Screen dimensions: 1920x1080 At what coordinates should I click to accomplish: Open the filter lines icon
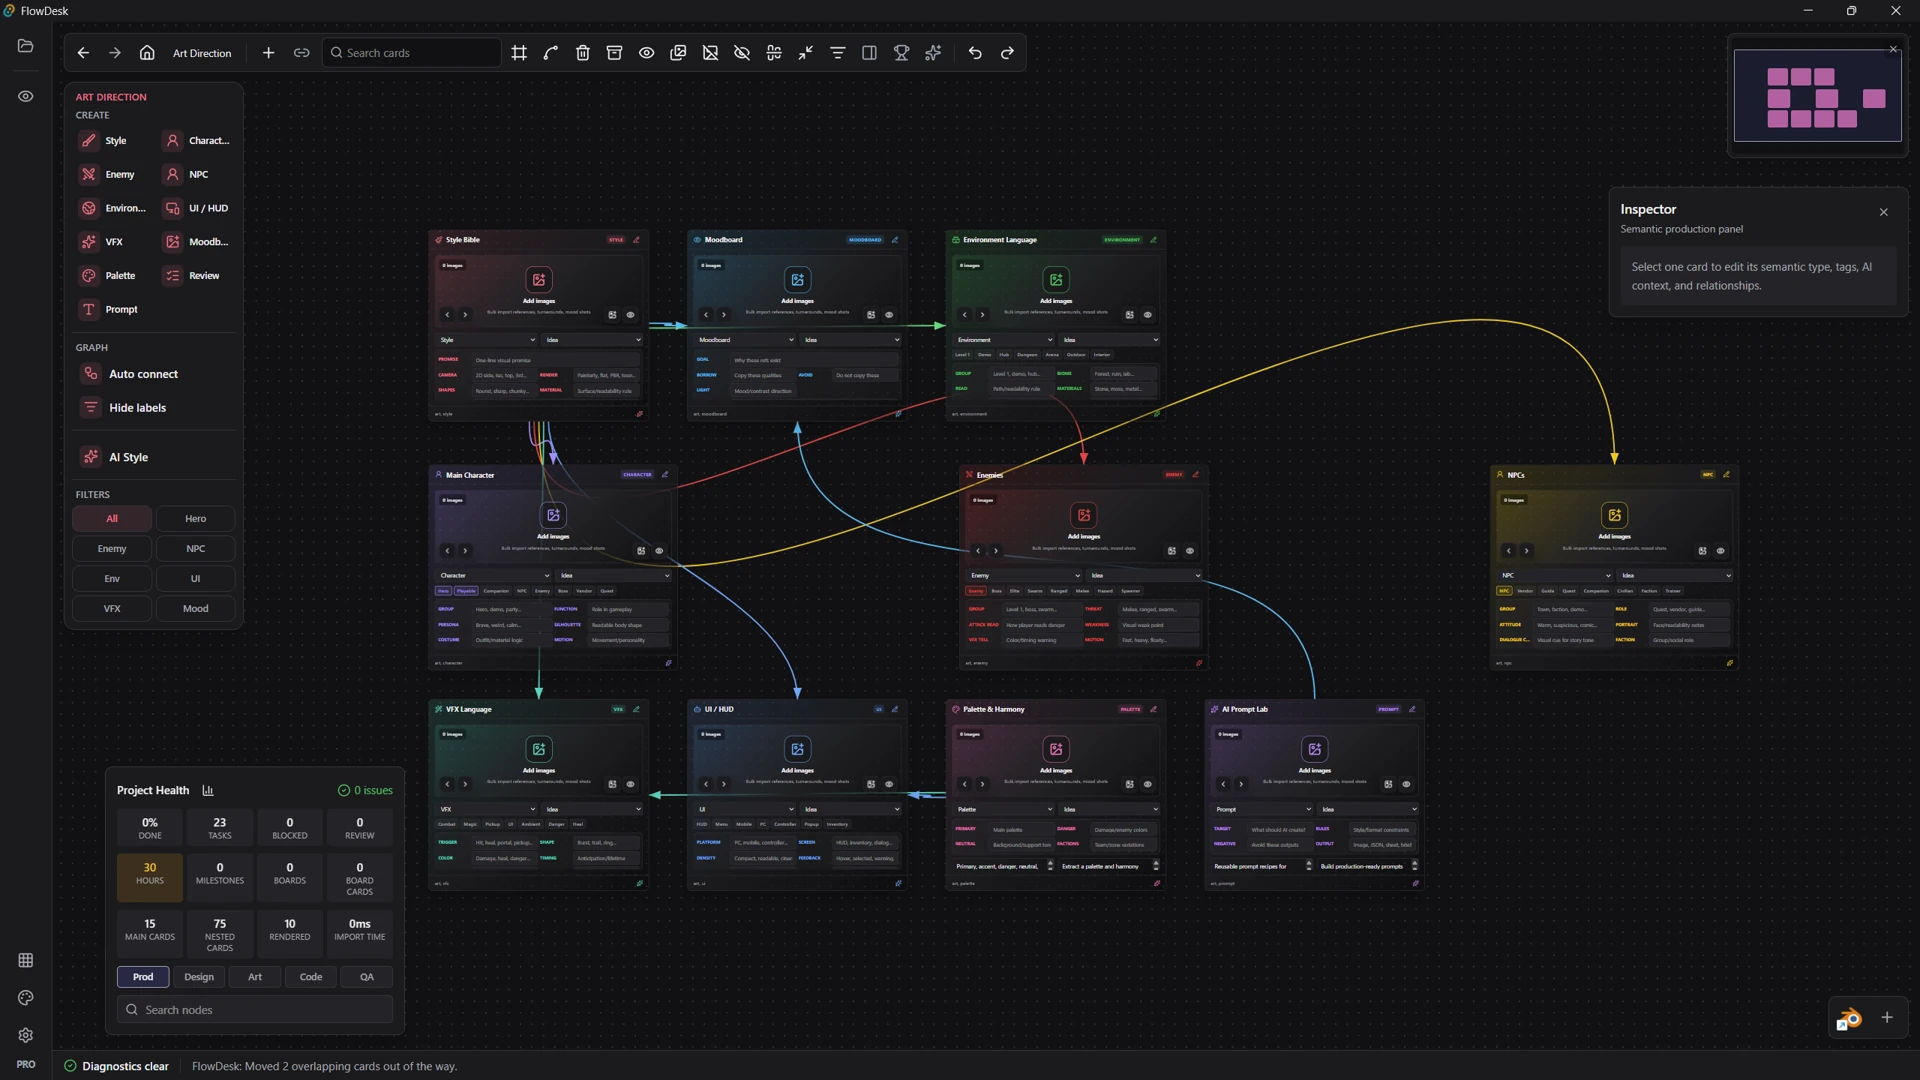point(838,53)
